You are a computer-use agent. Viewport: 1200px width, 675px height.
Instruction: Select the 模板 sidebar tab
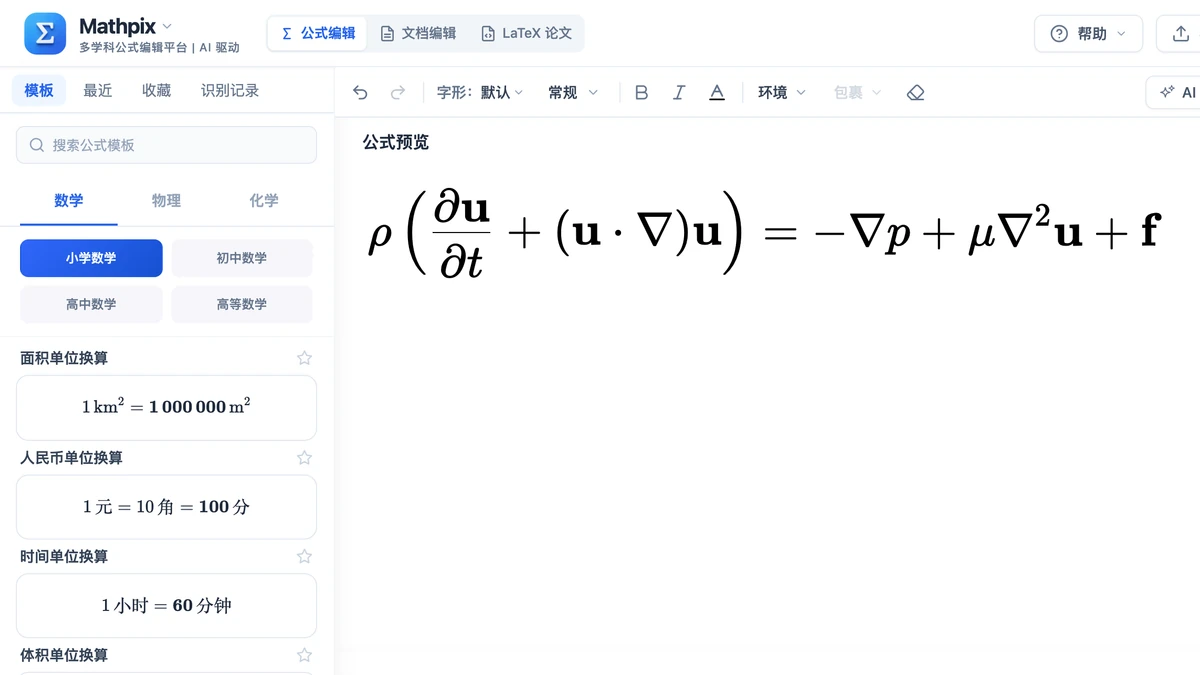[39, 90]
